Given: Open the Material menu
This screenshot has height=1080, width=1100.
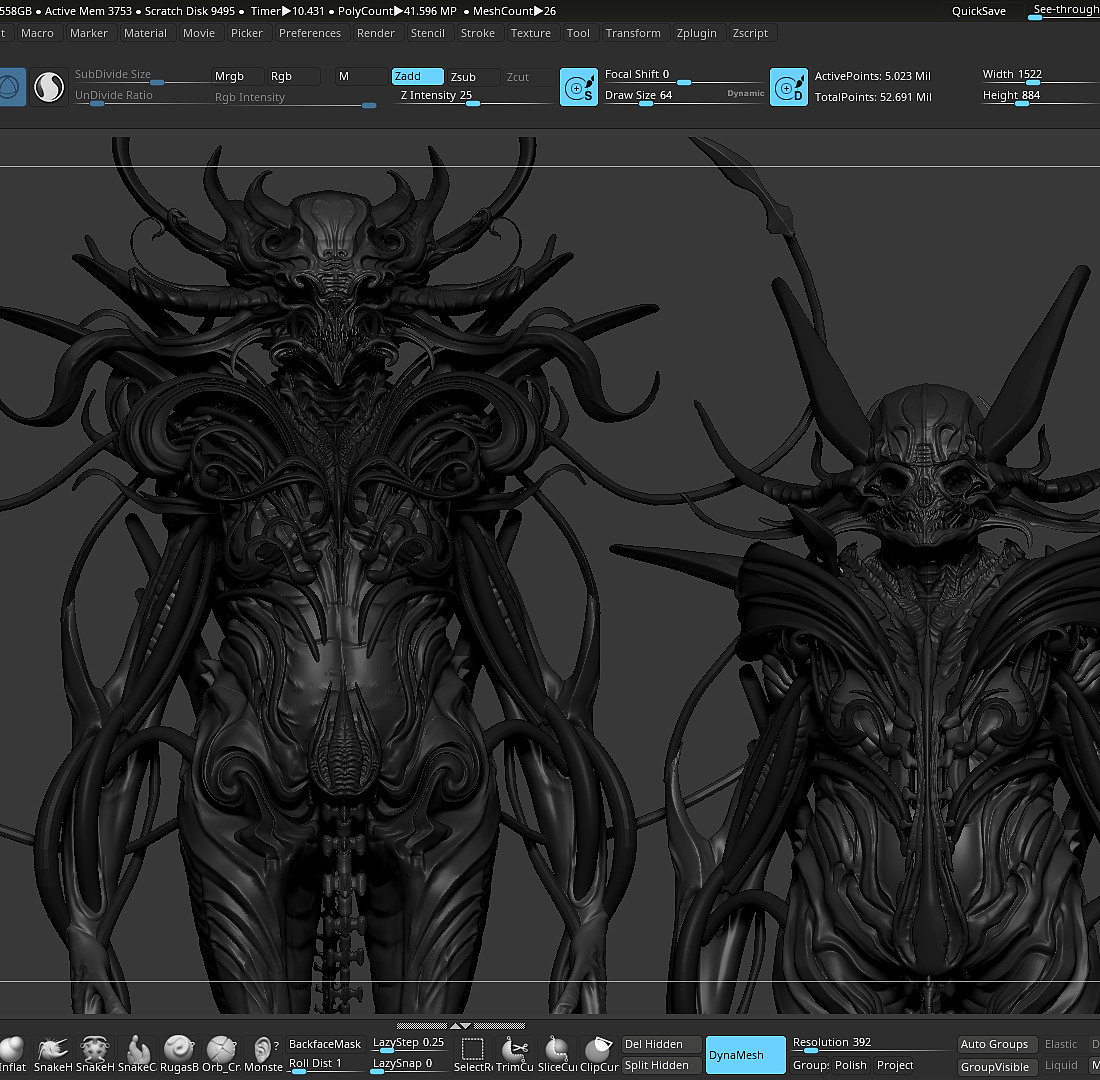Looking at the screenshot, I should (x=145, y=33).
